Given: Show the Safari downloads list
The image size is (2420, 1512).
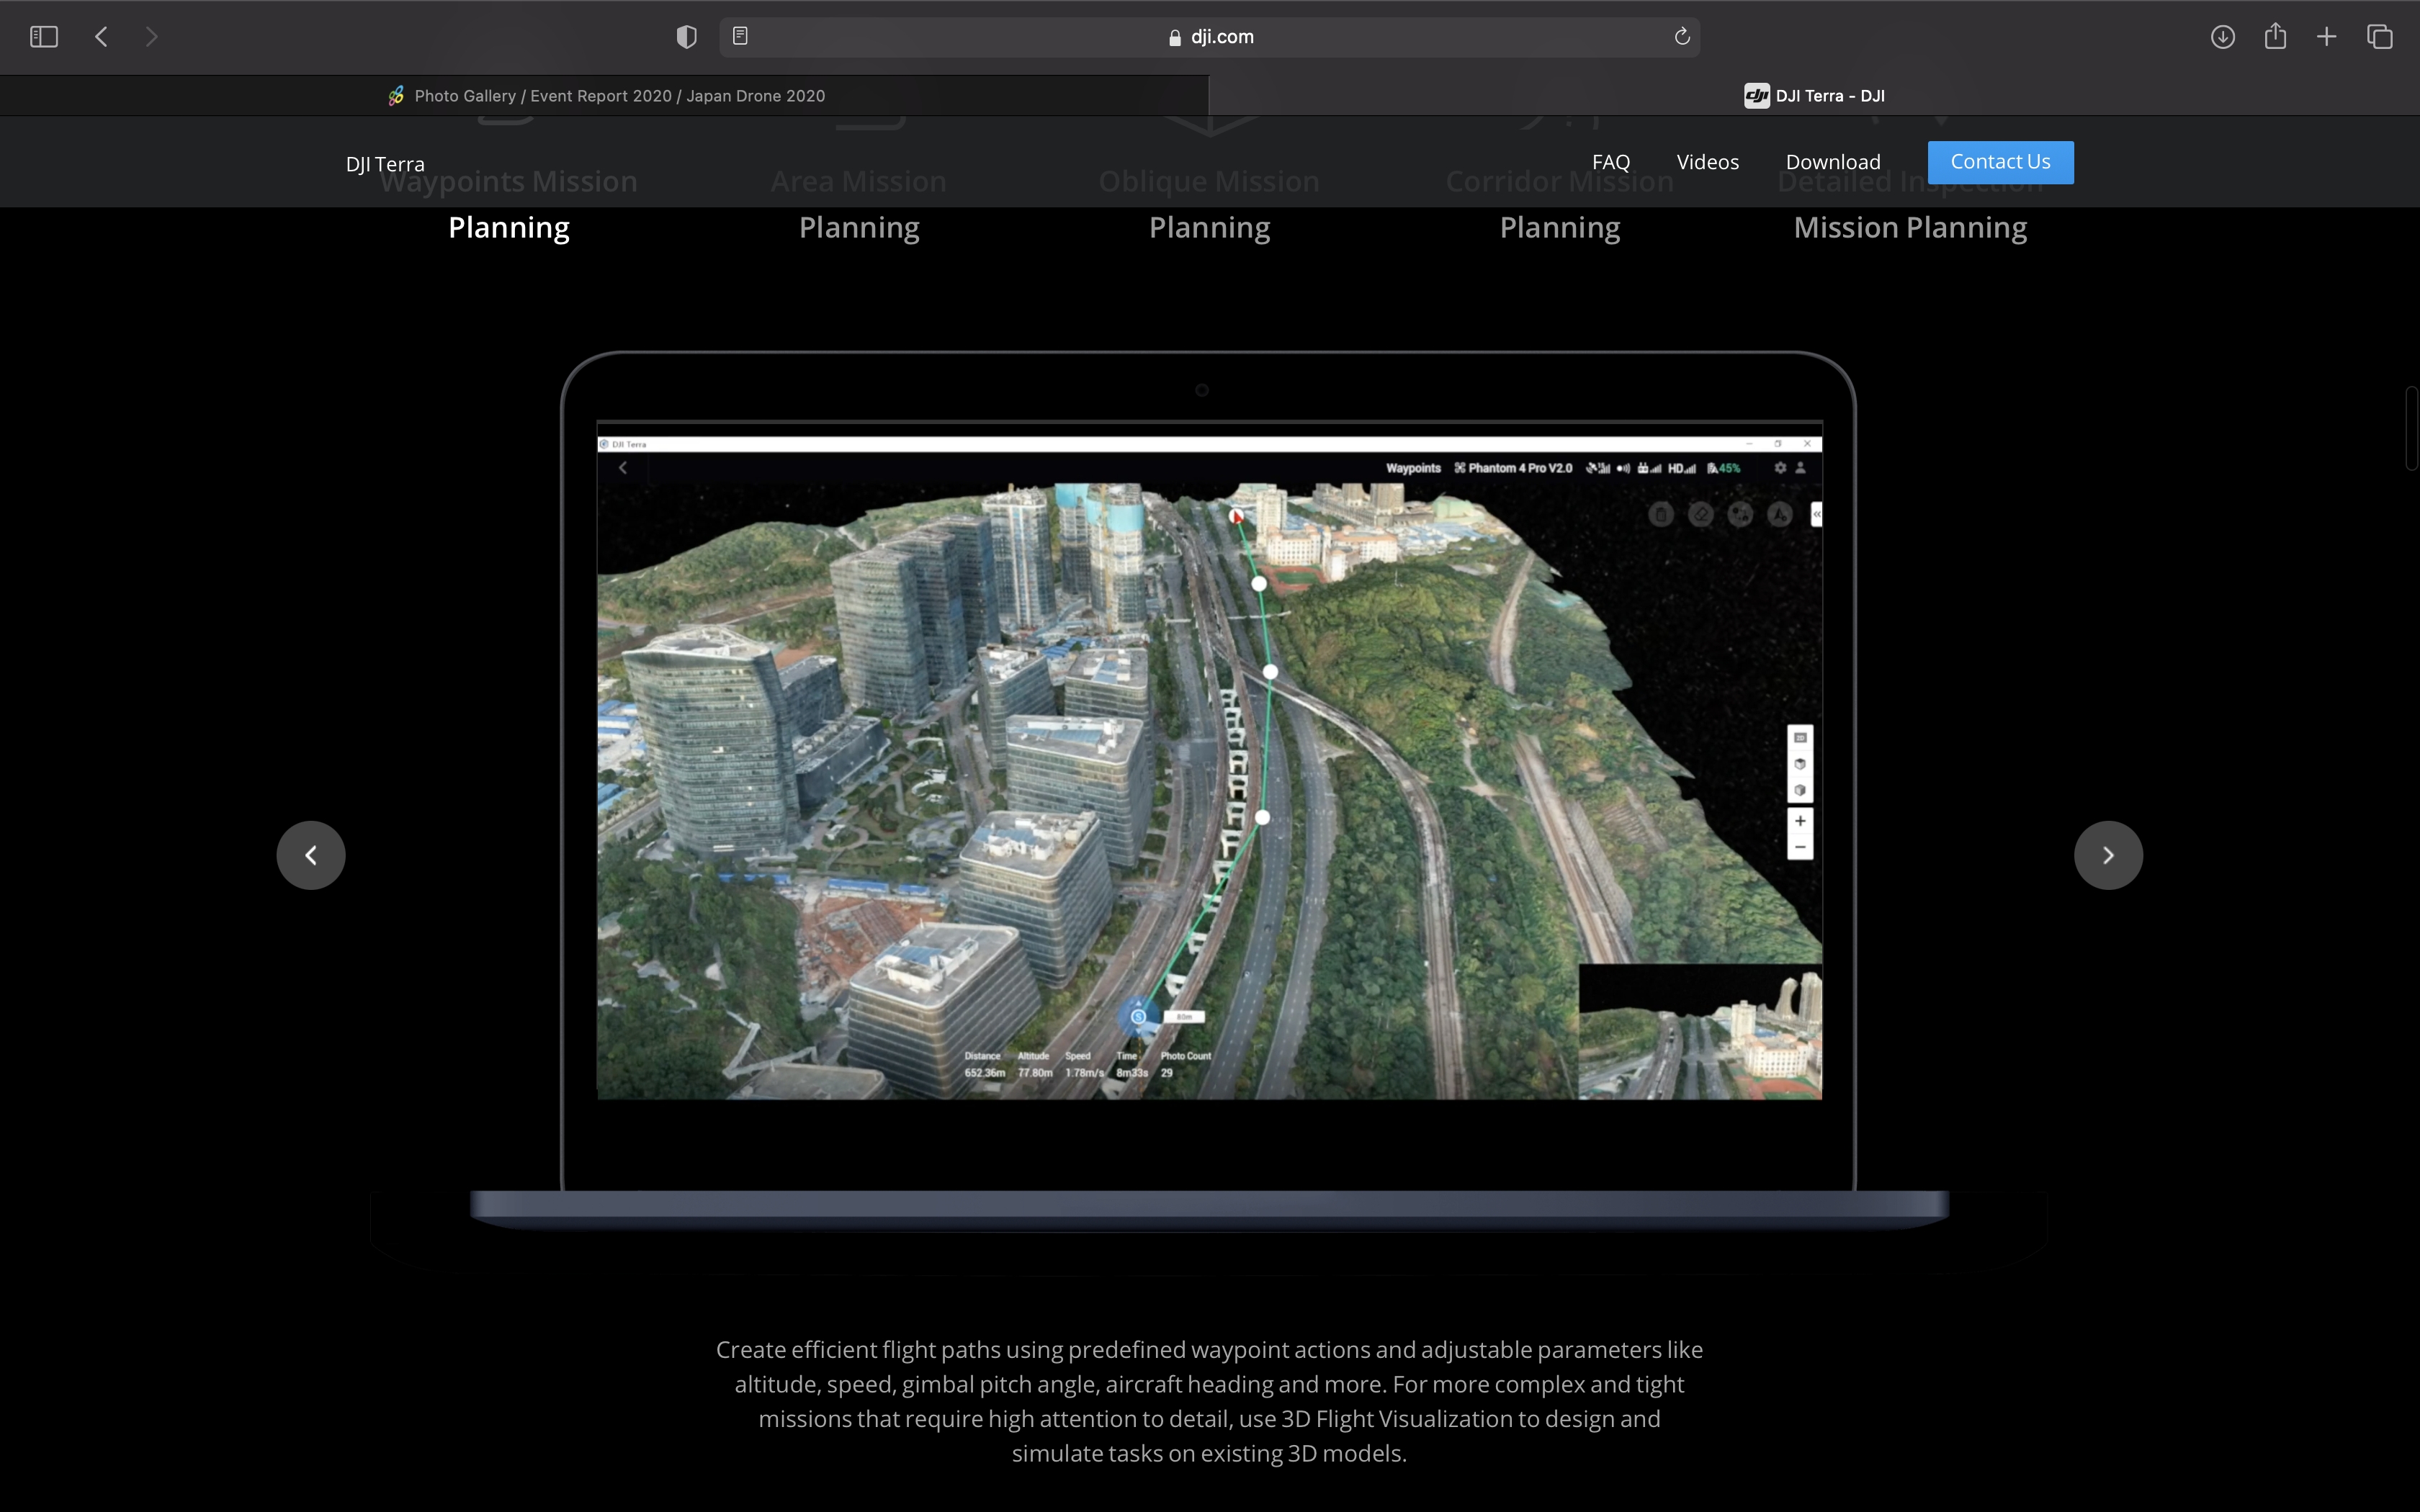Looking at the screenshot, I should tap(2222, 37).
